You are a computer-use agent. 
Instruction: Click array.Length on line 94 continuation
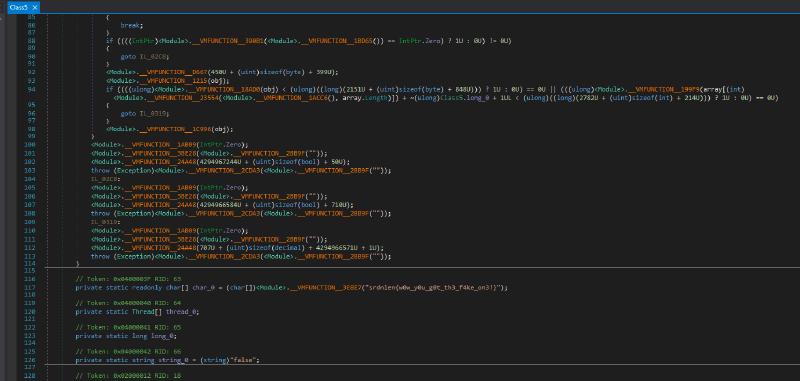(364, 97)
